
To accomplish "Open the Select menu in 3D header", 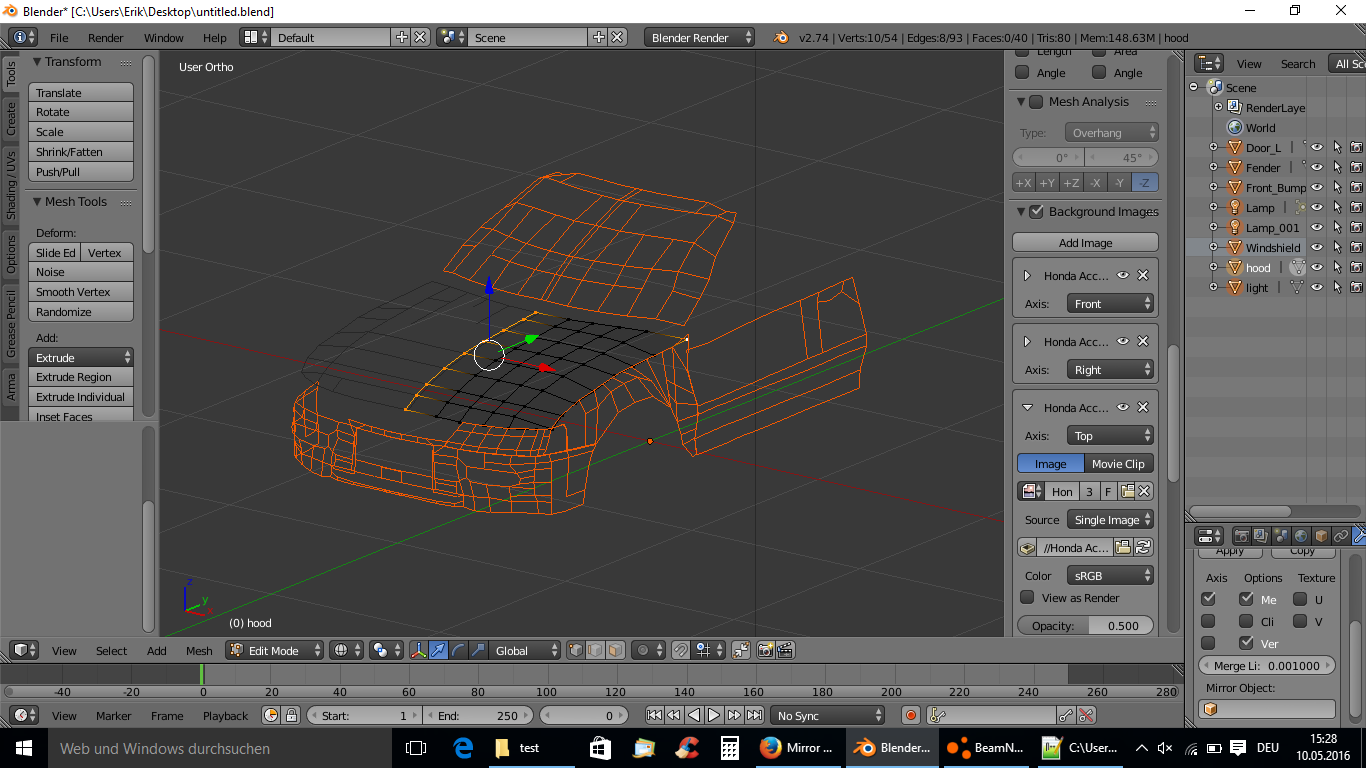I will (x=111, y=650).
